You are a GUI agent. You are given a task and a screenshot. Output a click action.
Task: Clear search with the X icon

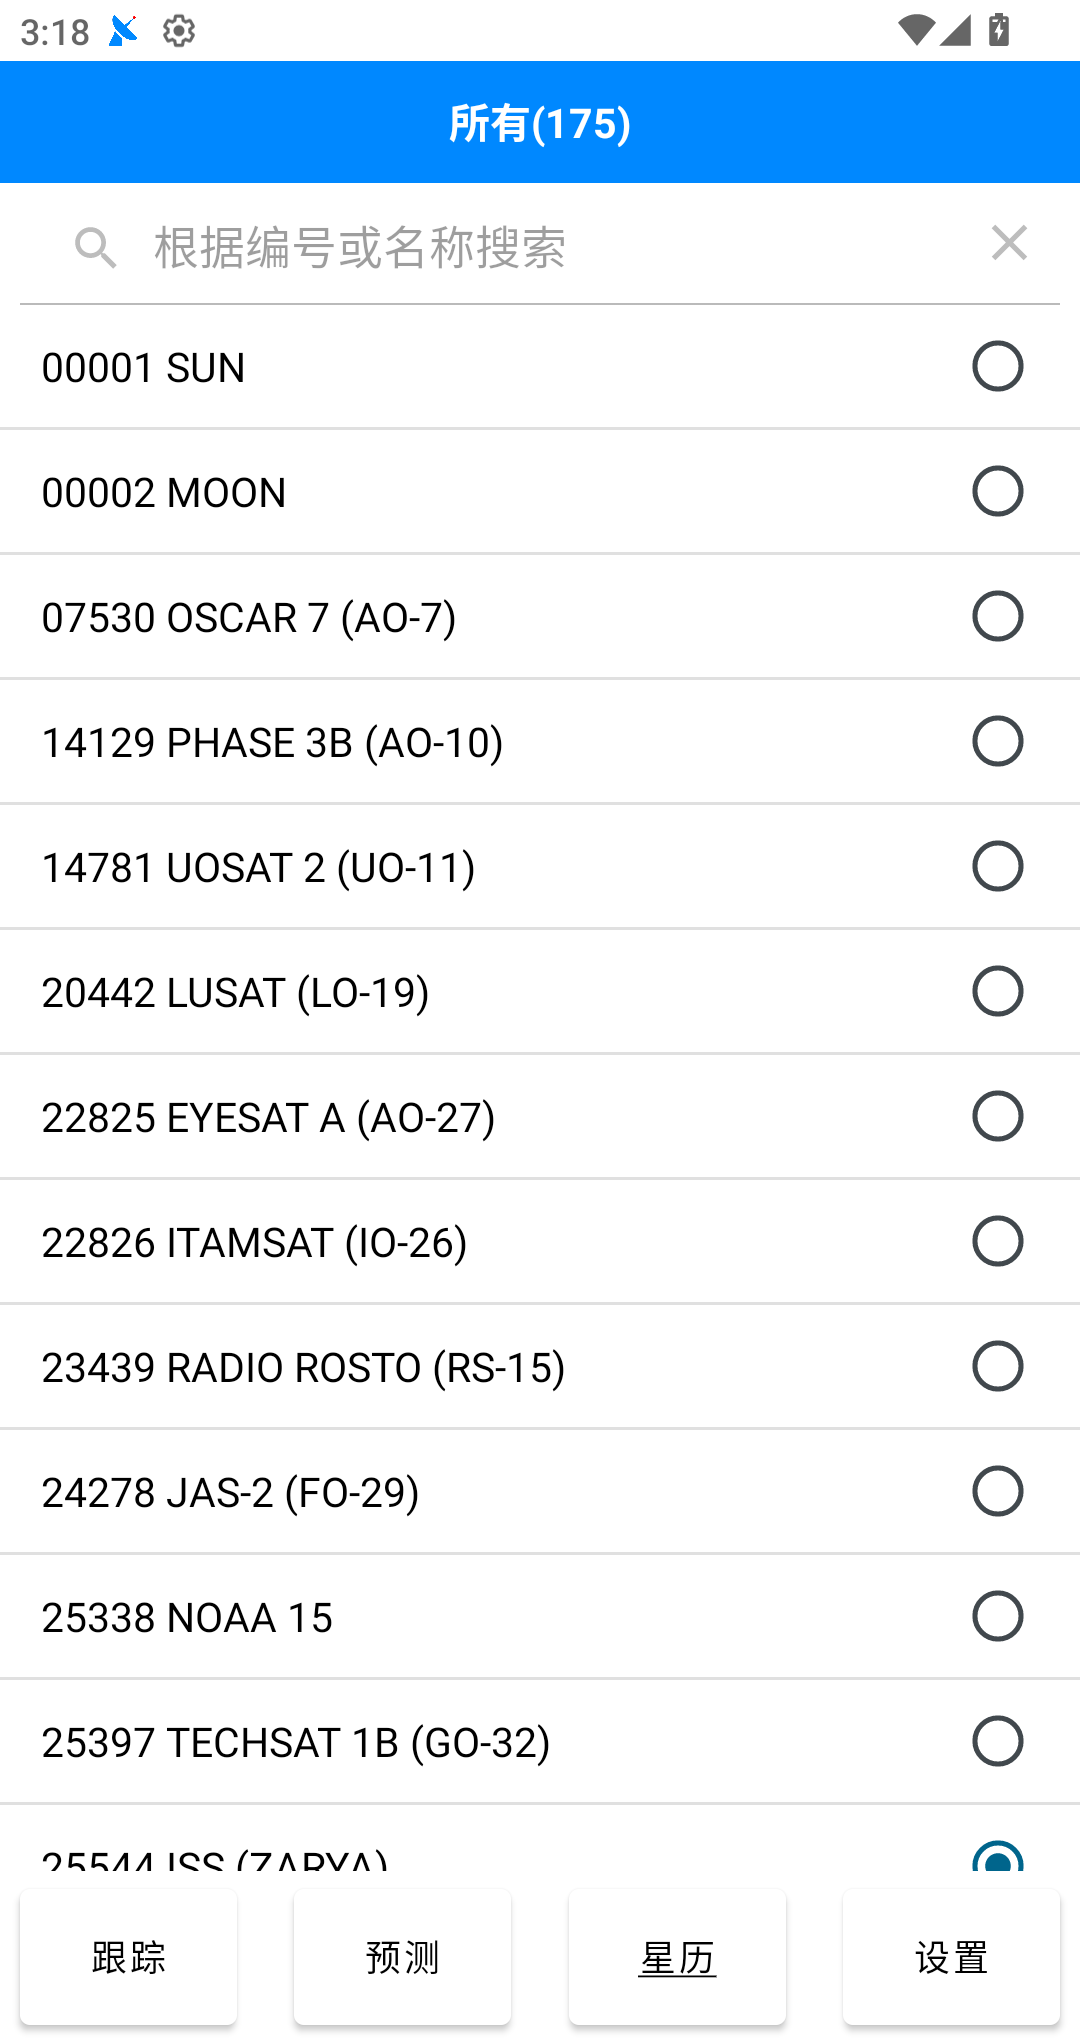coord(1009,243)
